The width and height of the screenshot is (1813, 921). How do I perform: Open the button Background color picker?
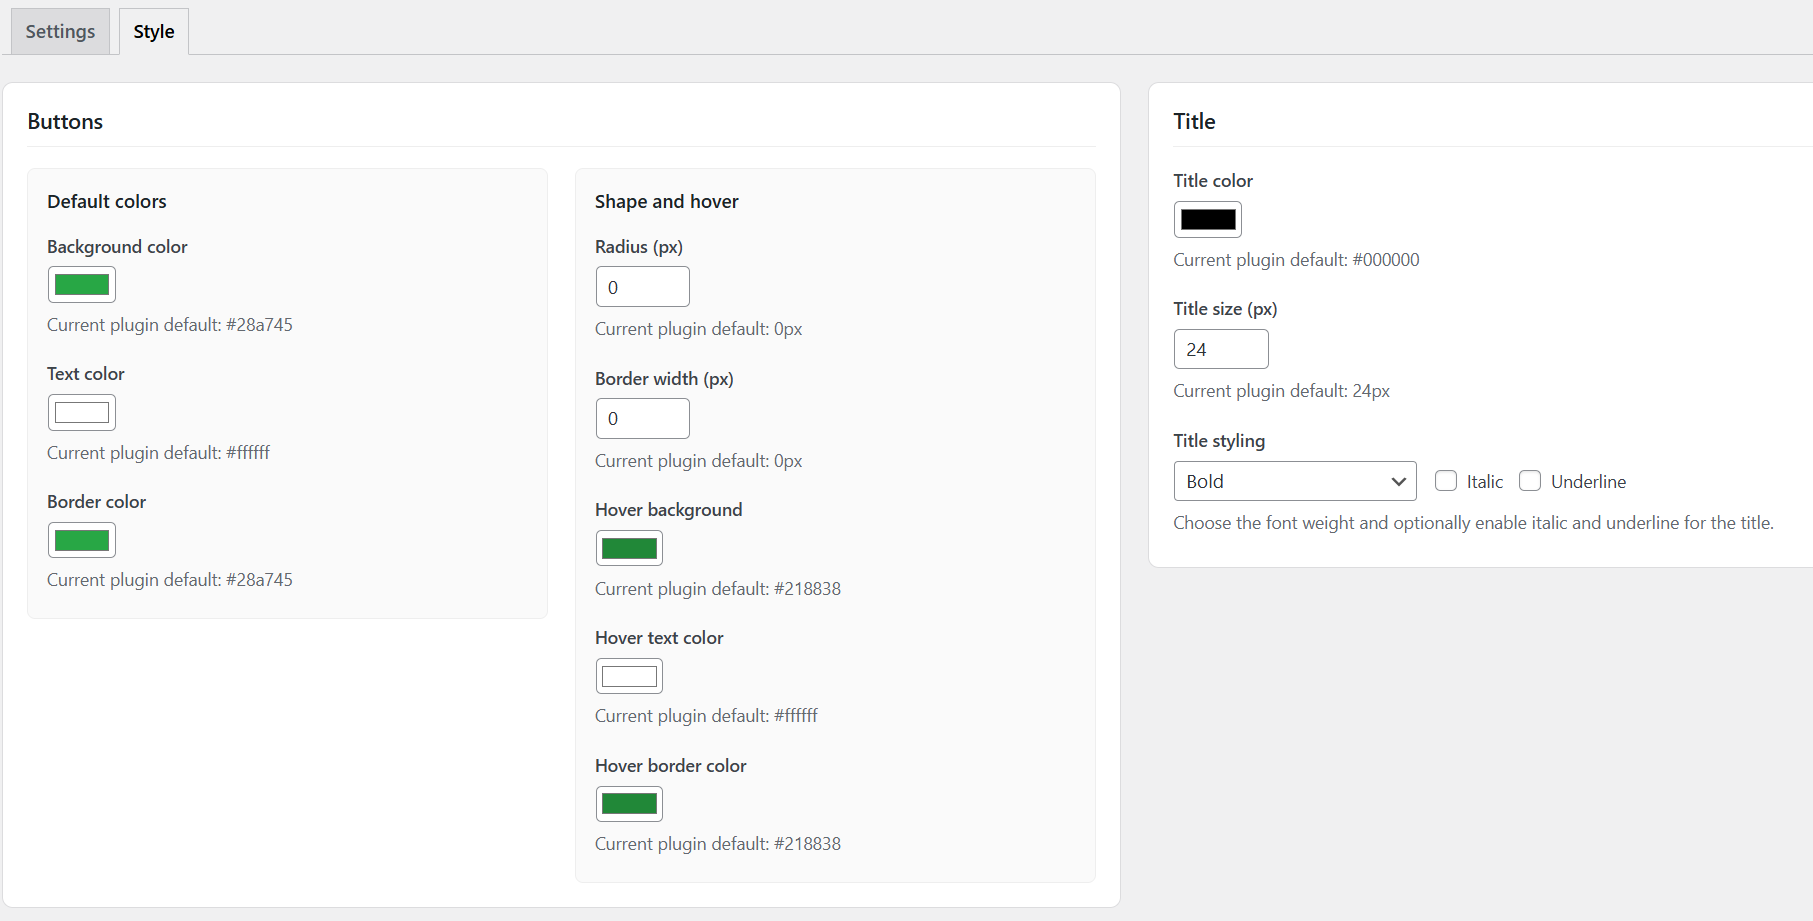(81, 284)
